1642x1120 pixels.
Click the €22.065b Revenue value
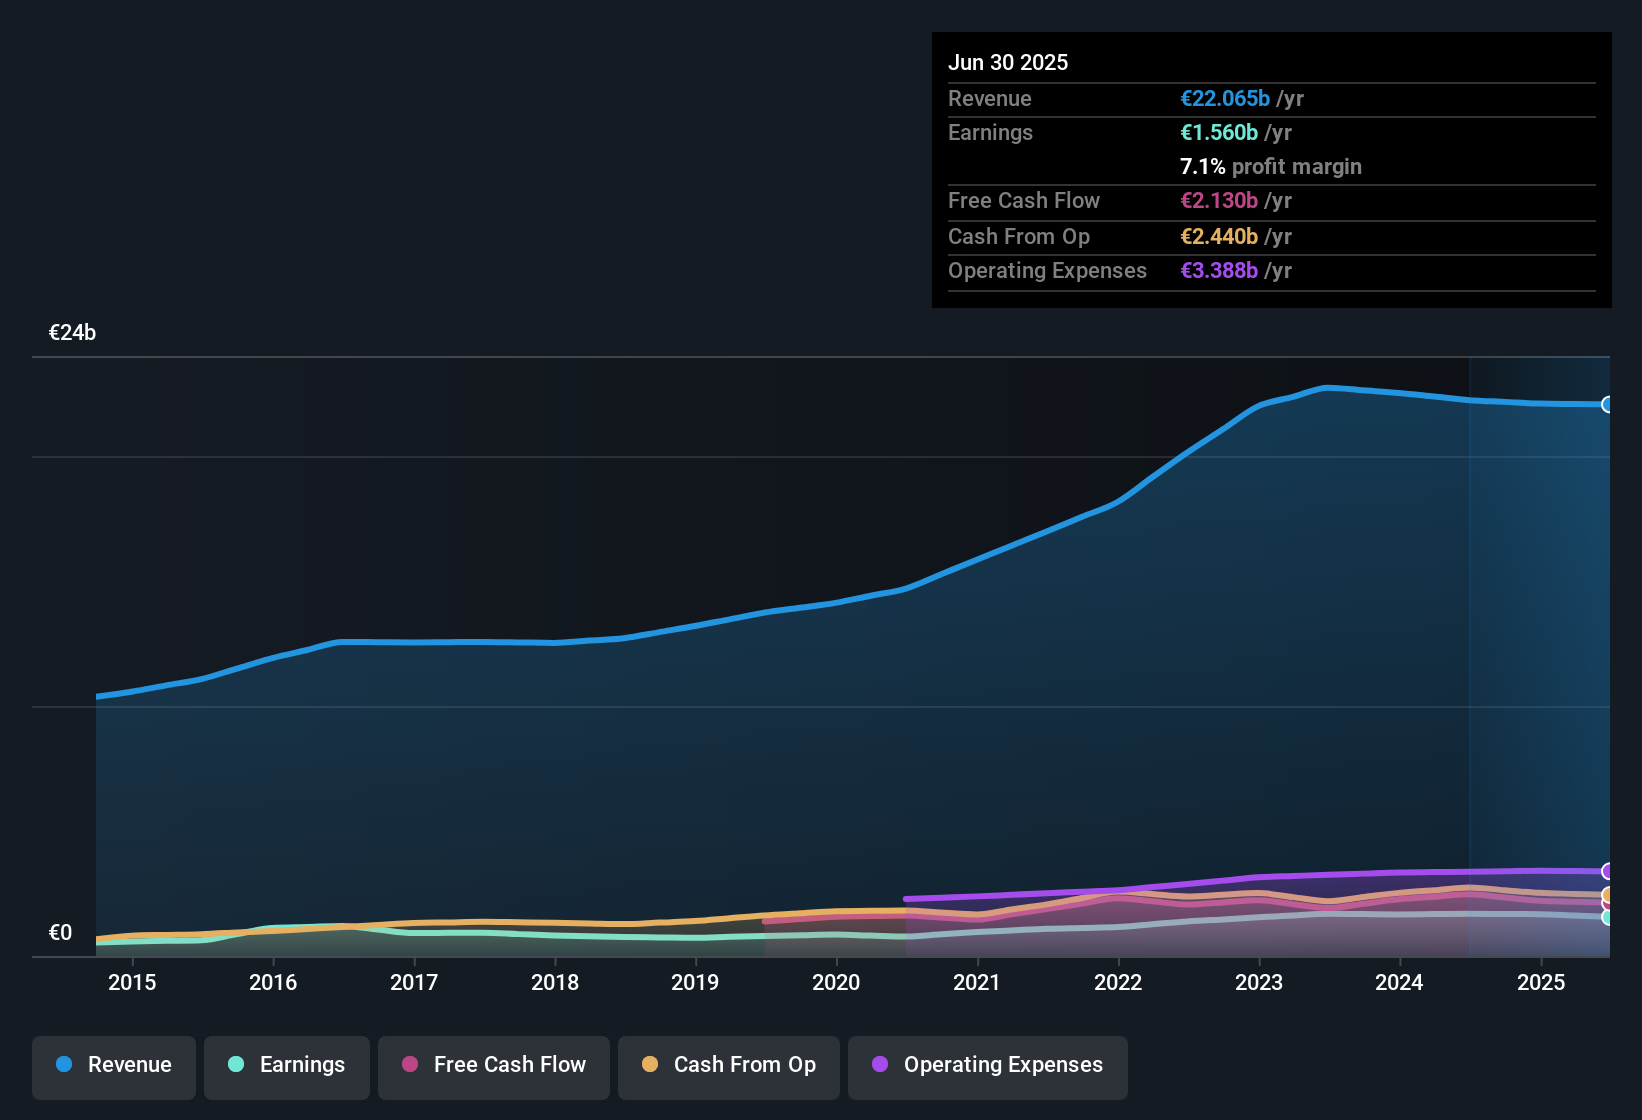(1224, 98)
